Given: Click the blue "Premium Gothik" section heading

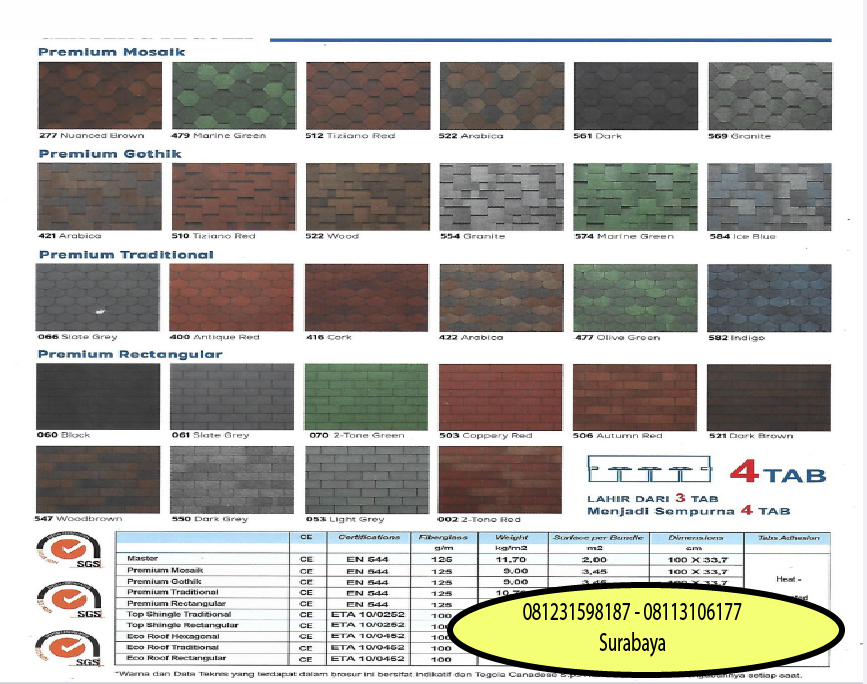Looking at the screenshot, I should (110, 154).
